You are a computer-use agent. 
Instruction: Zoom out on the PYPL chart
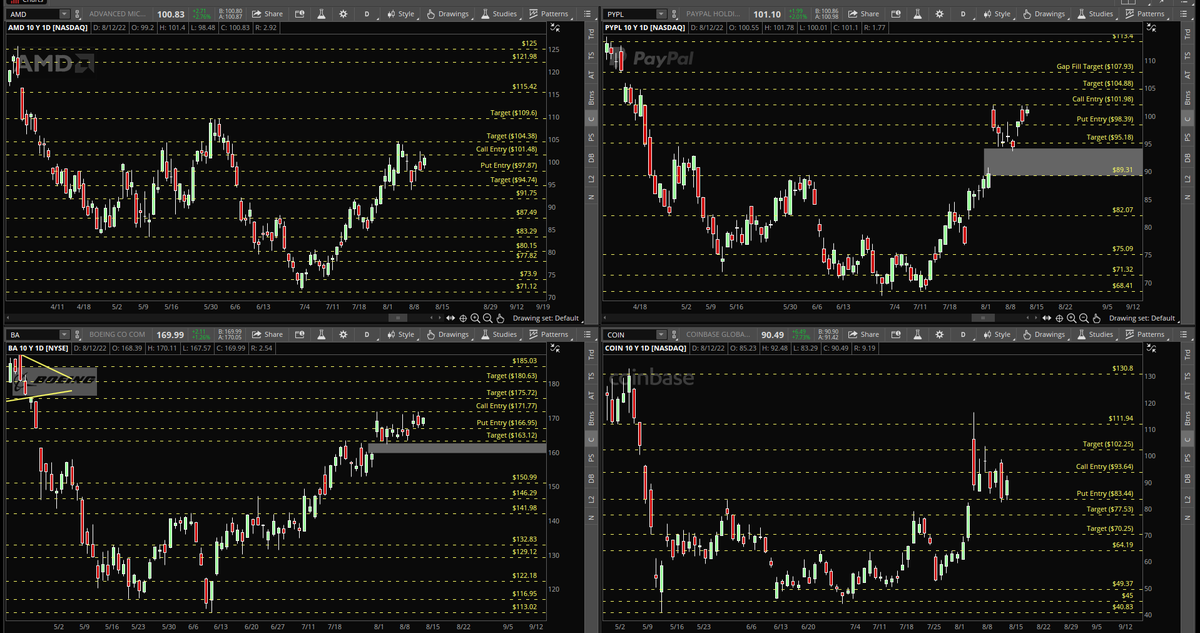1084,318
